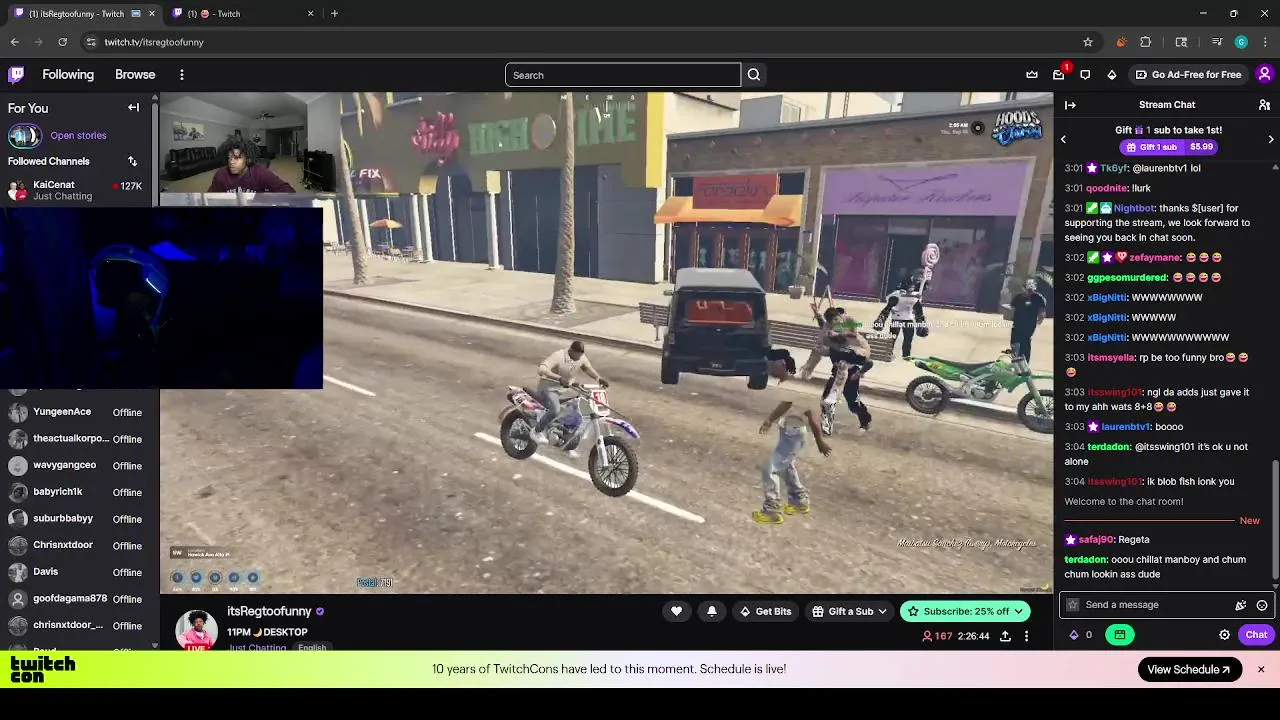The width and height of the screenshot is (1280, 720).
Task: Open a new browser tab
Action: pos(334,13)
